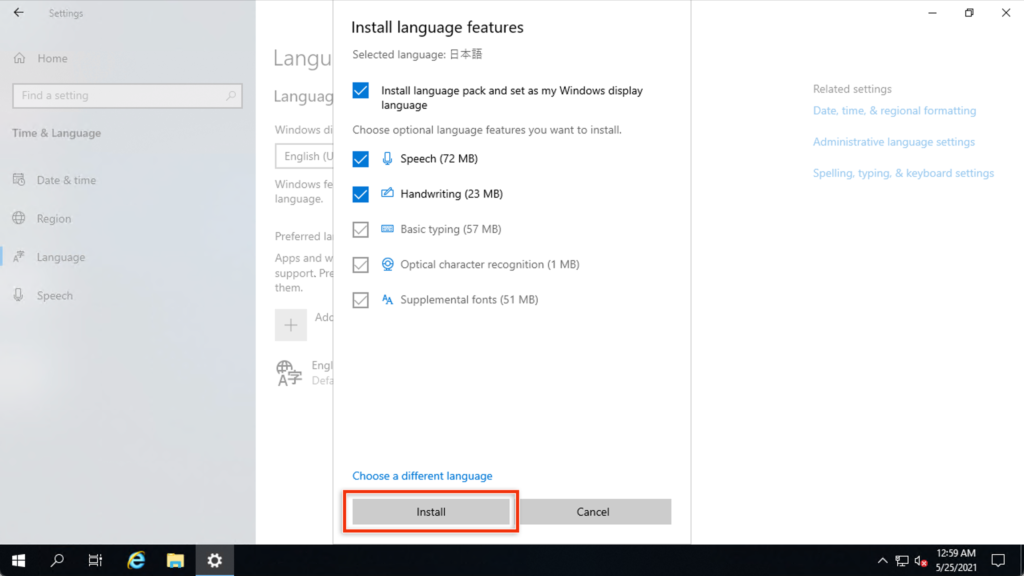Select Speech settings in sidebar
This screenshot has width=1024, height=576.
click(55, 295)
